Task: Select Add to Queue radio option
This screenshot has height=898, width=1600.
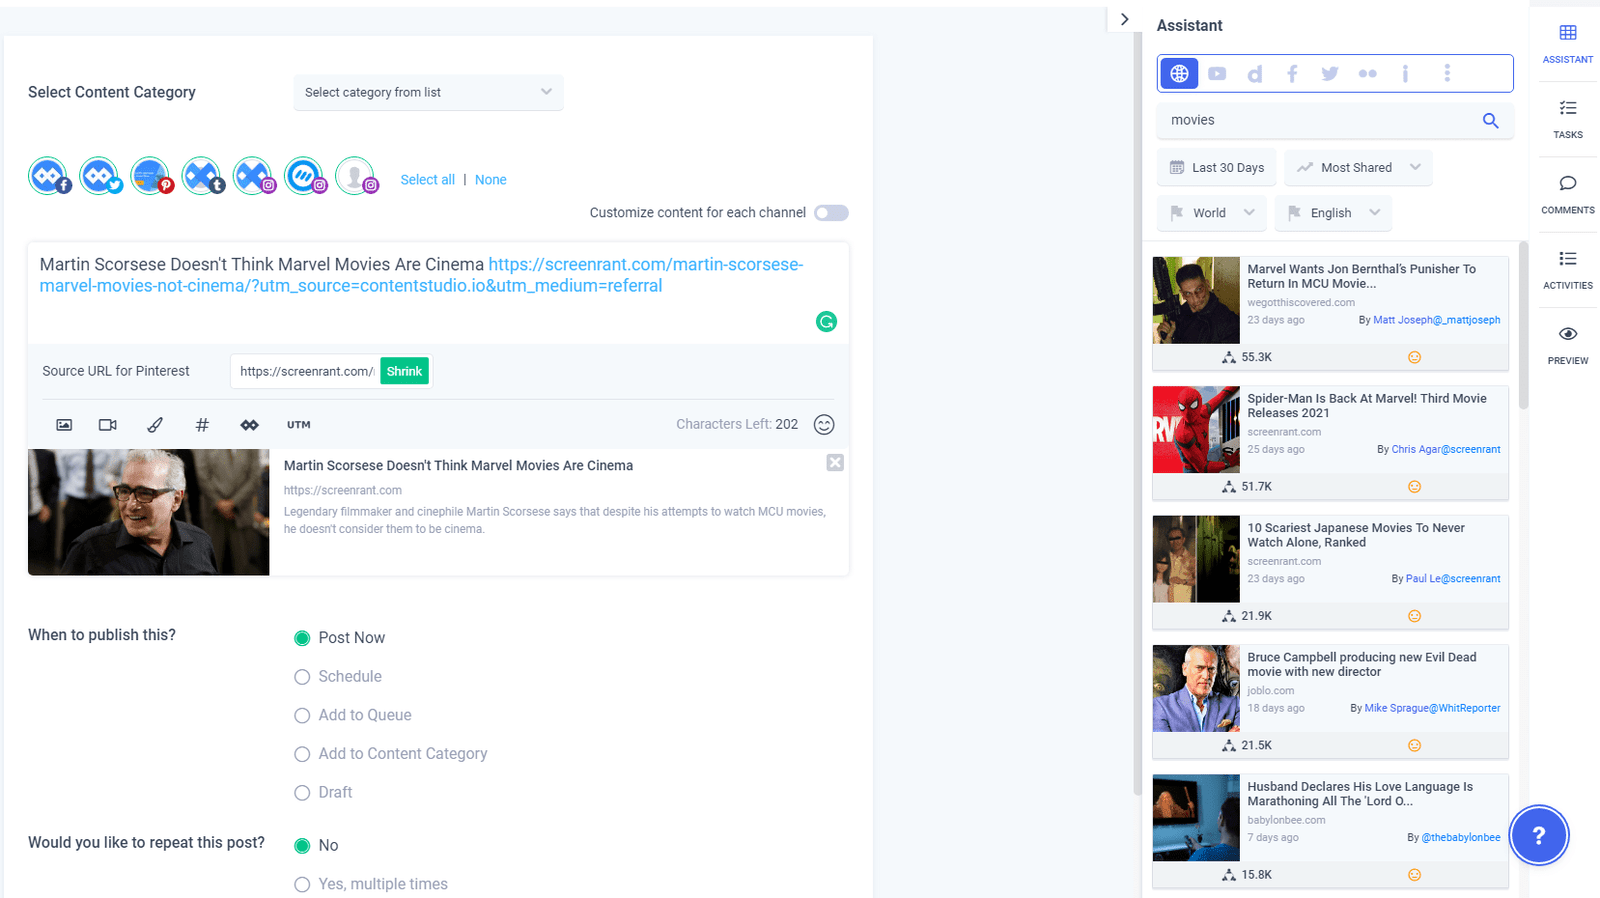Action: pyautogui.click(x=302, y=716)
